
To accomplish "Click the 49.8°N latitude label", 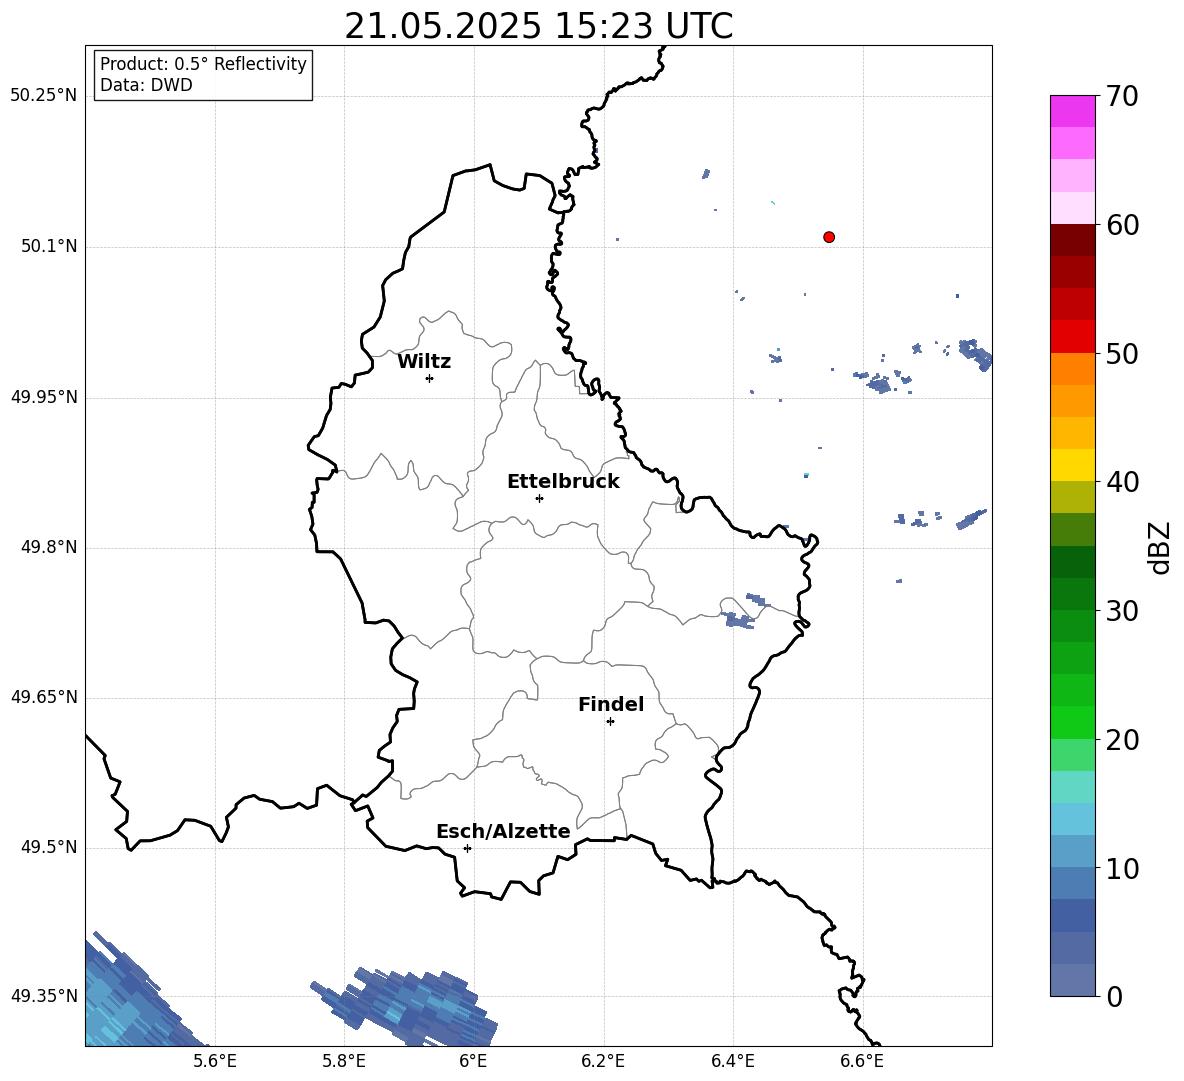I will (x=49, y=547).
